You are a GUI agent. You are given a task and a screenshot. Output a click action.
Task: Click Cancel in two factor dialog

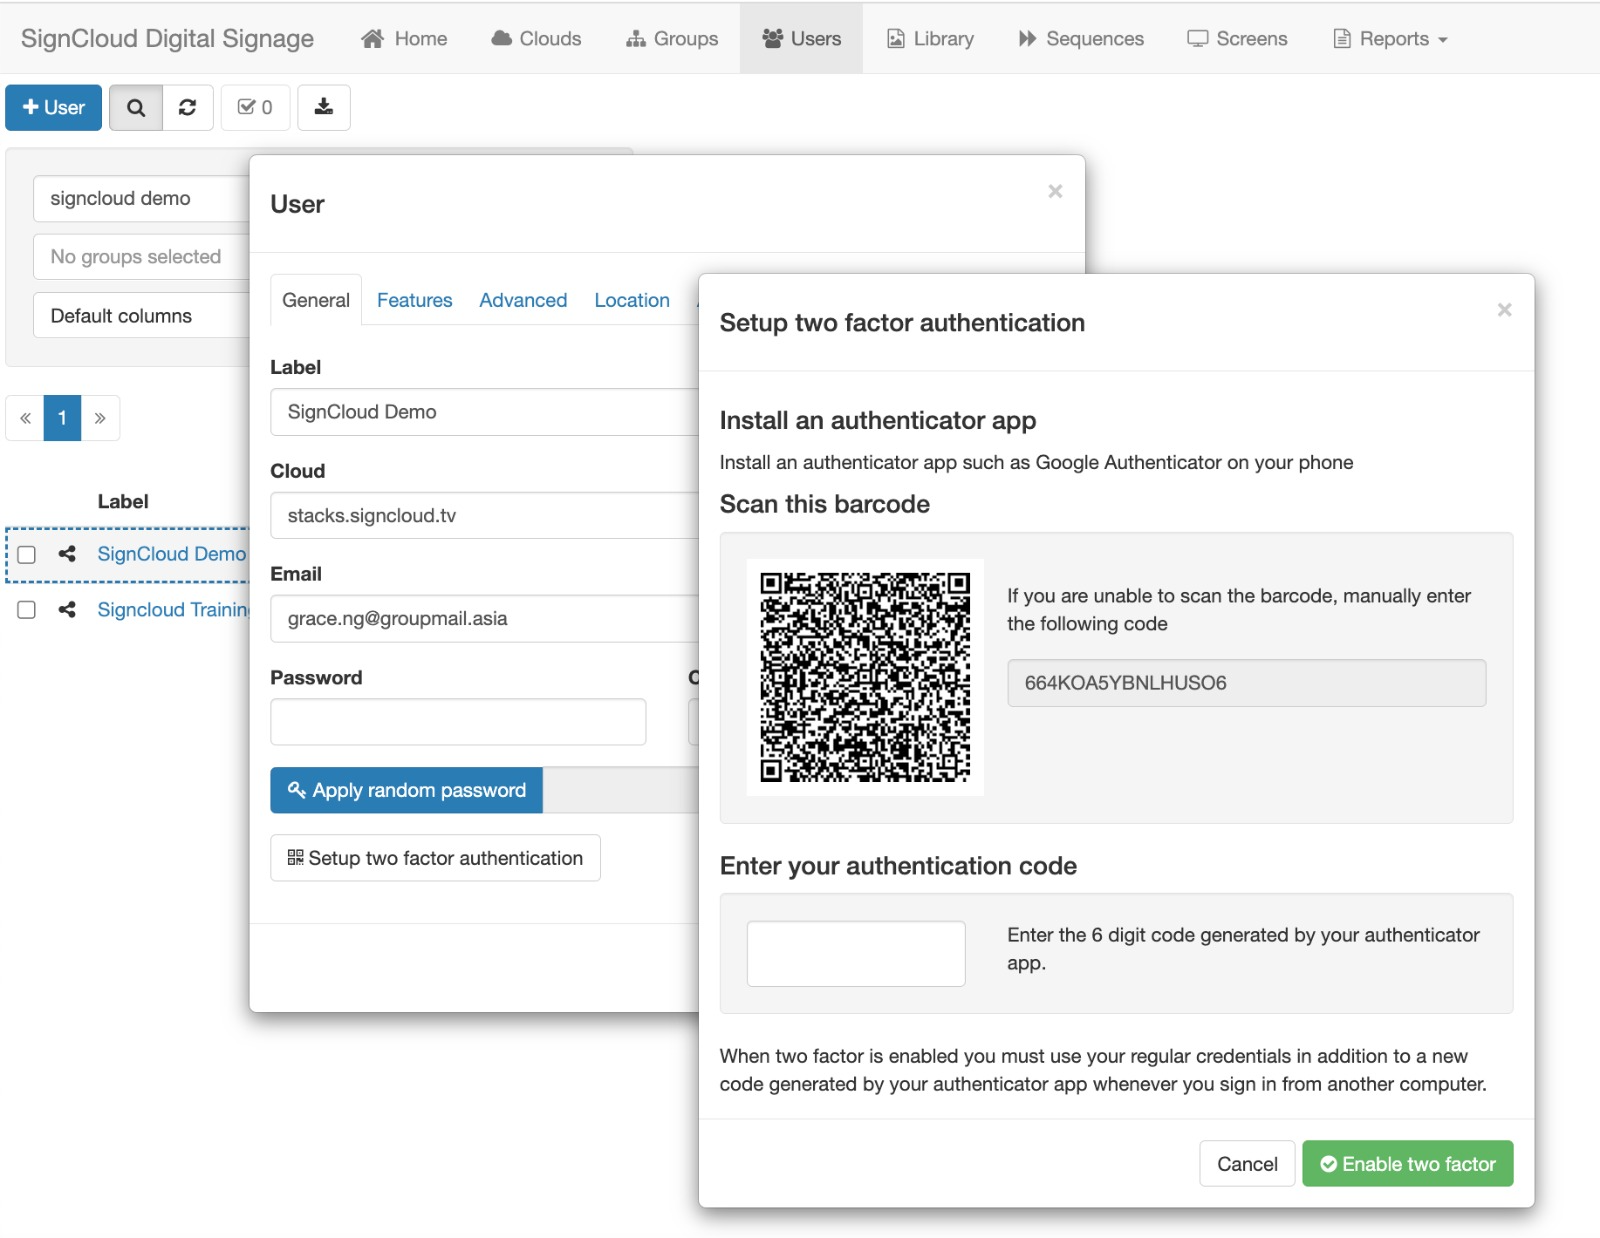[1247, 1164]
